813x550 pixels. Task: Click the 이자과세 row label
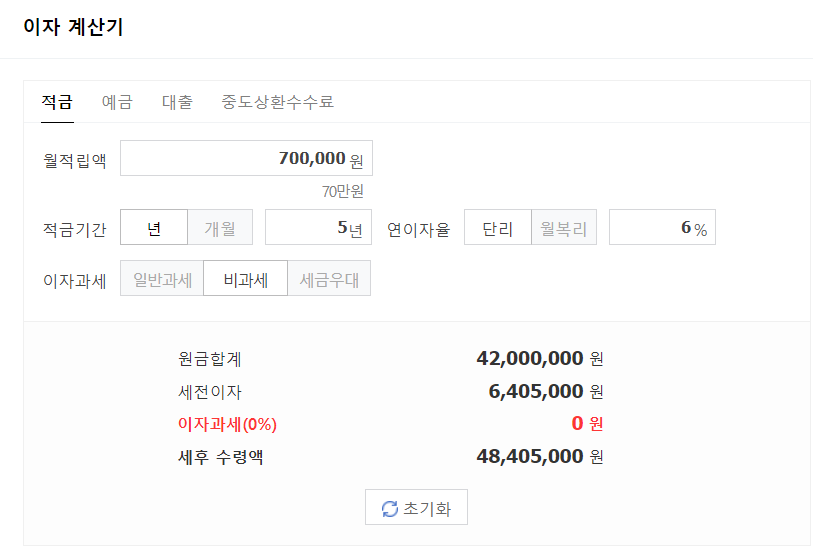tap(75, 280)
